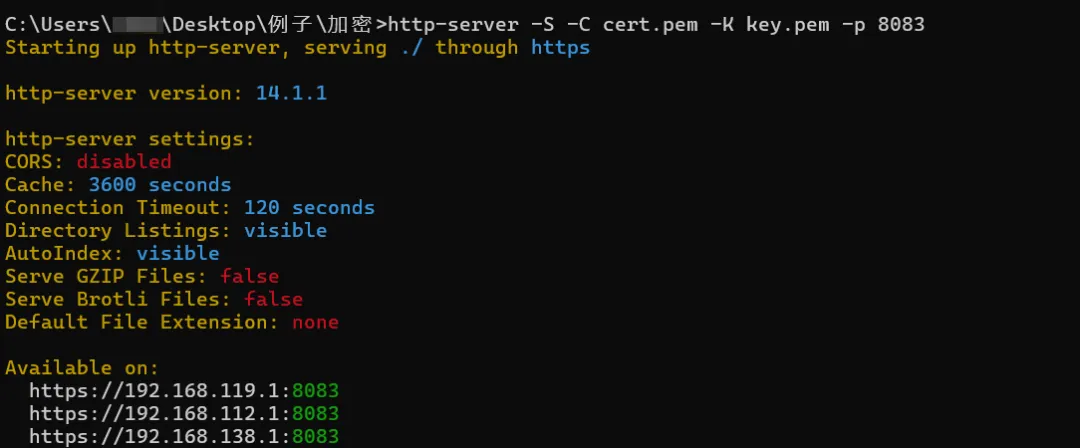Click the 8083 port argument in command

902,25
